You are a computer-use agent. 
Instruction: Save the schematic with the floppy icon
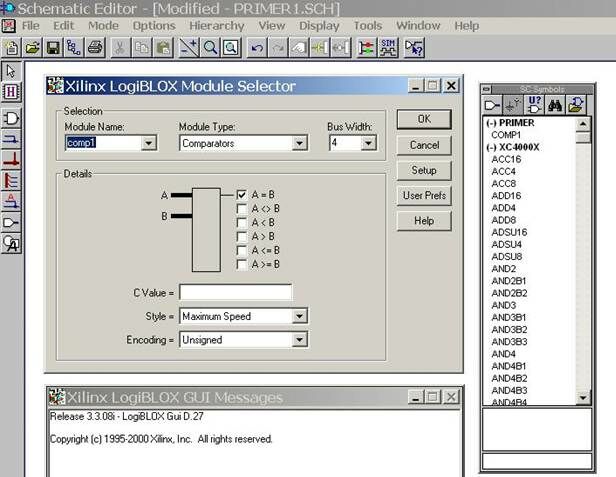point(53,48)
